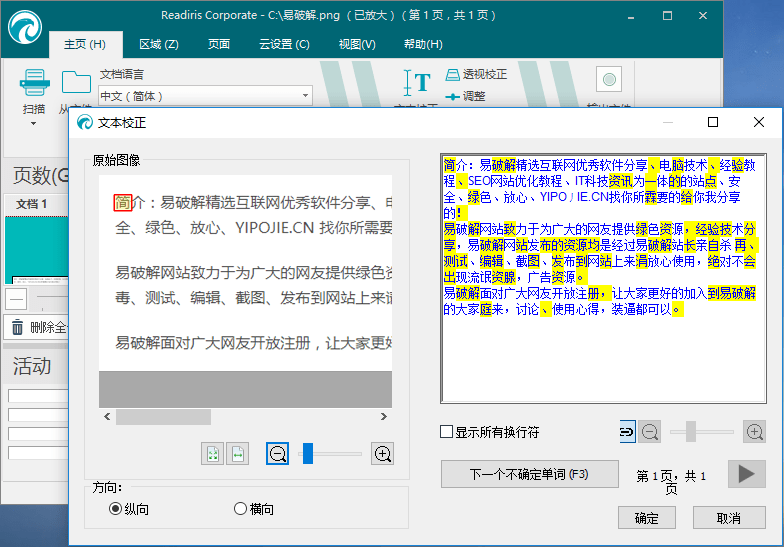Click the fit-to-width icon under the original image

pyautogui.click(x=237, y=453)
